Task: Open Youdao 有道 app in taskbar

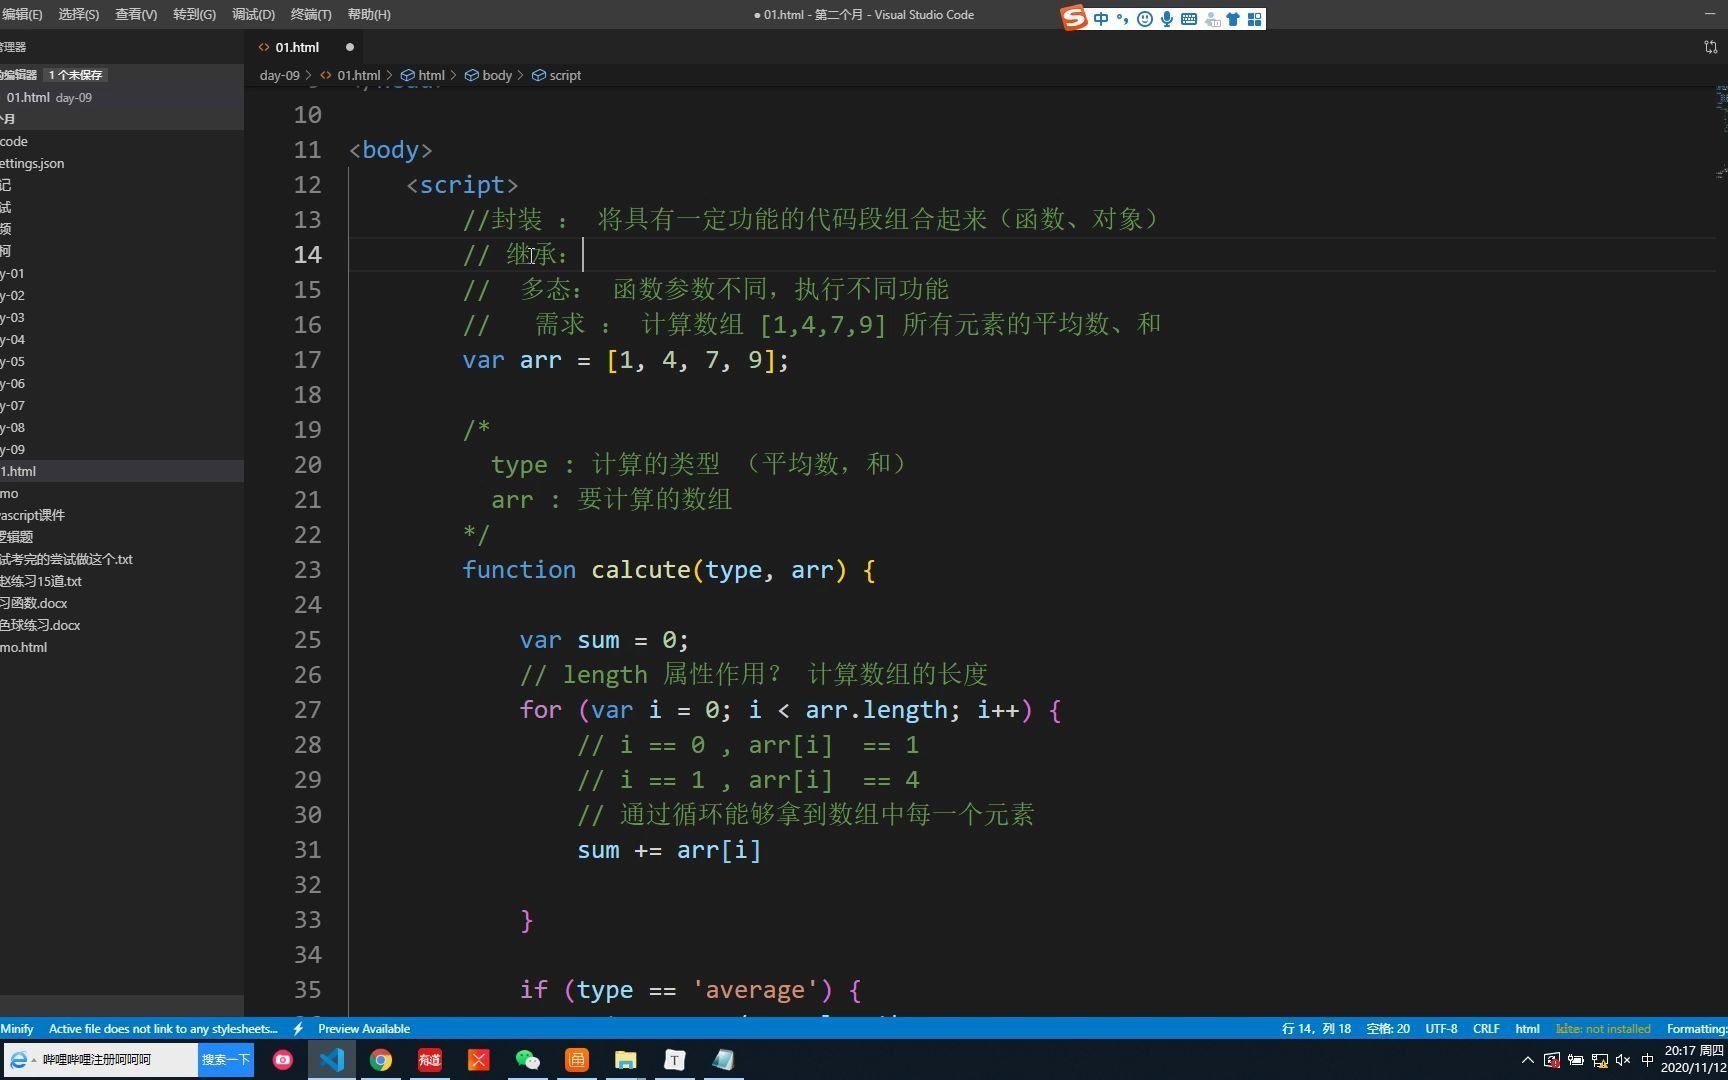Action: coord(430,1060)
